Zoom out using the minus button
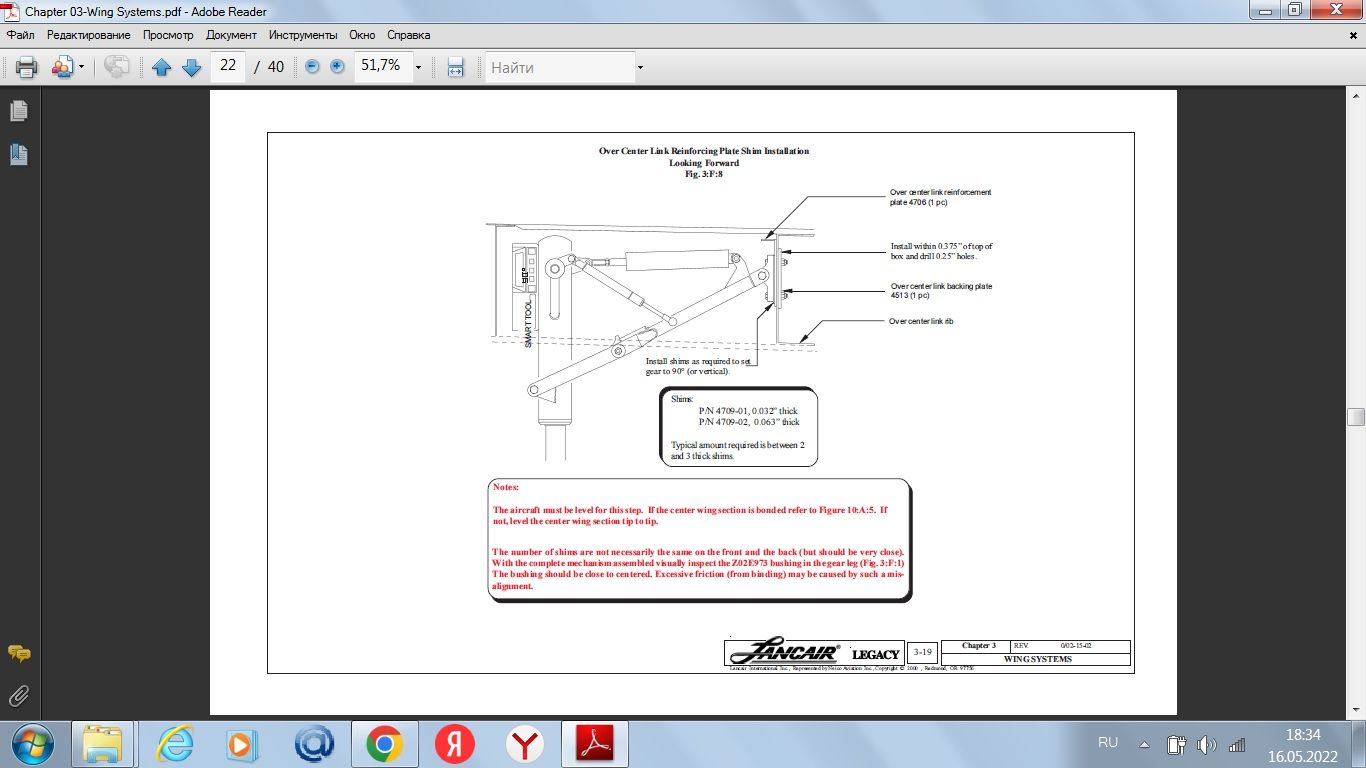The height and width of the screenshot is (768, 1366). pyautogui.click(x=312, y=67)
